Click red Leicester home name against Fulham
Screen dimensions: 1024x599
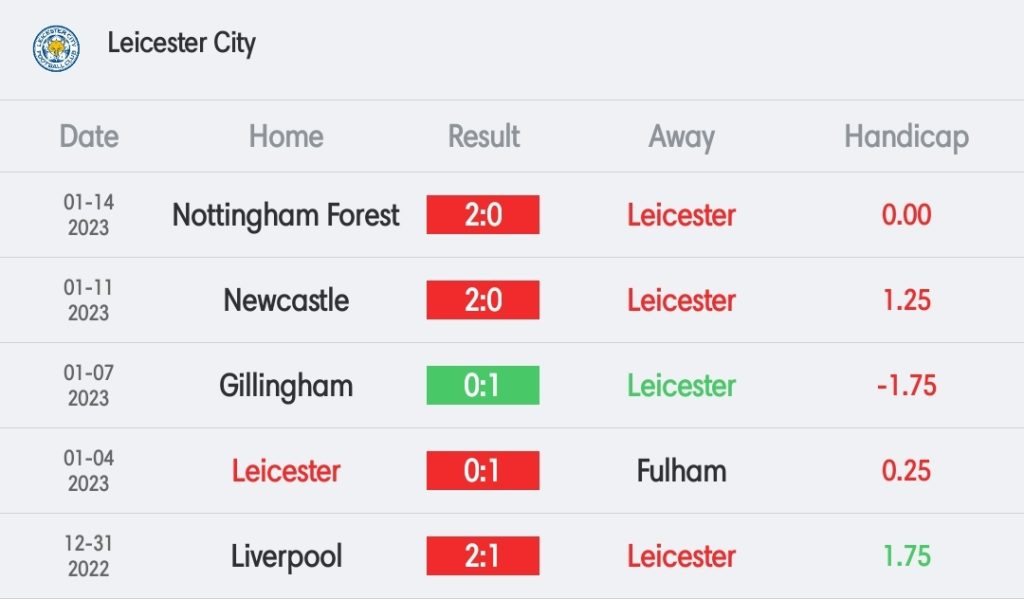point(286,471)
